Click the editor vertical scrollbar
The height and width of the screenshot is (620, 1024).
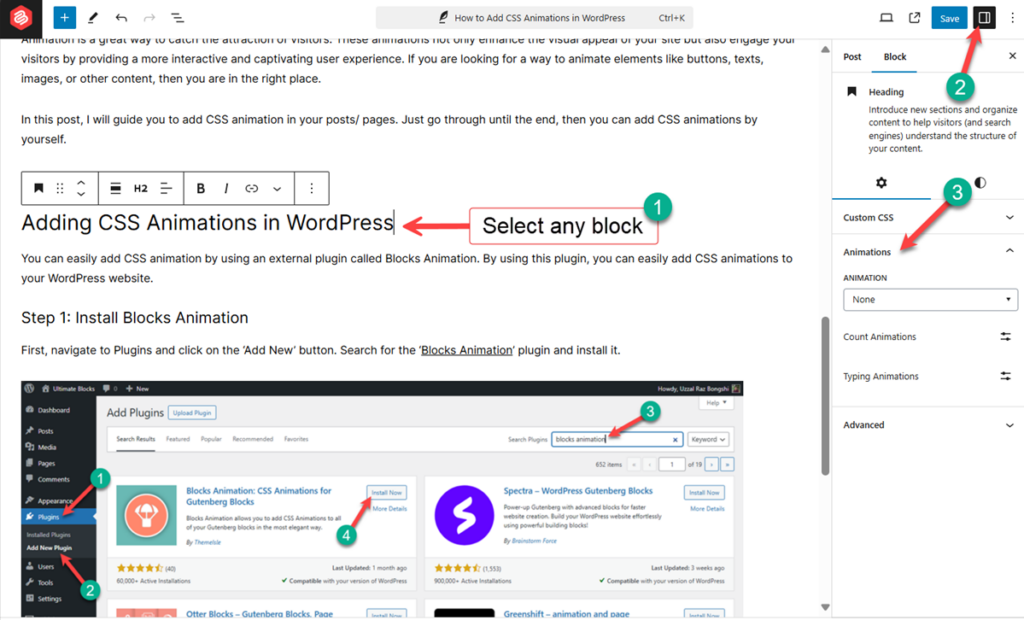point(825,395)
